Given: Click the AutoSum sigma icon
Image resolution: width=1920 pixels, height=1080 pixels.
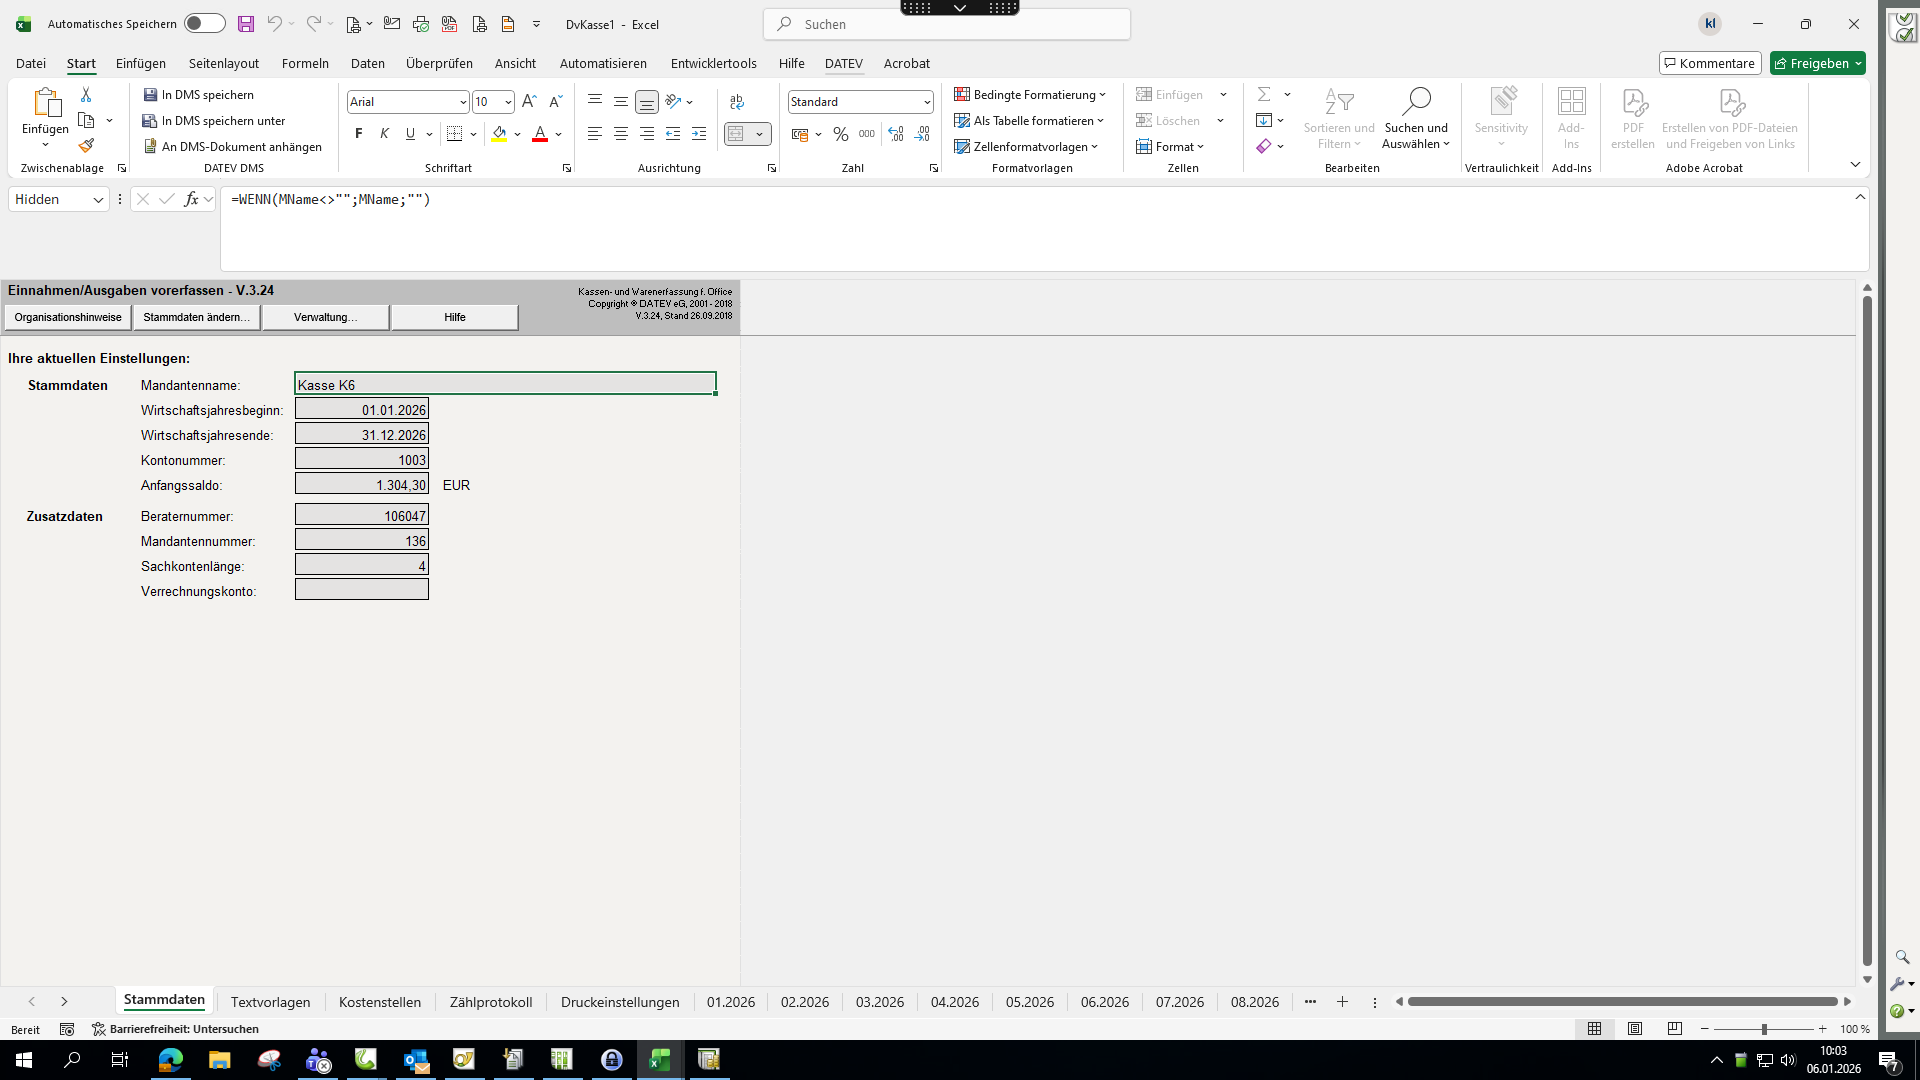Looking at the screenshot, I should [x=1264, y=94].
